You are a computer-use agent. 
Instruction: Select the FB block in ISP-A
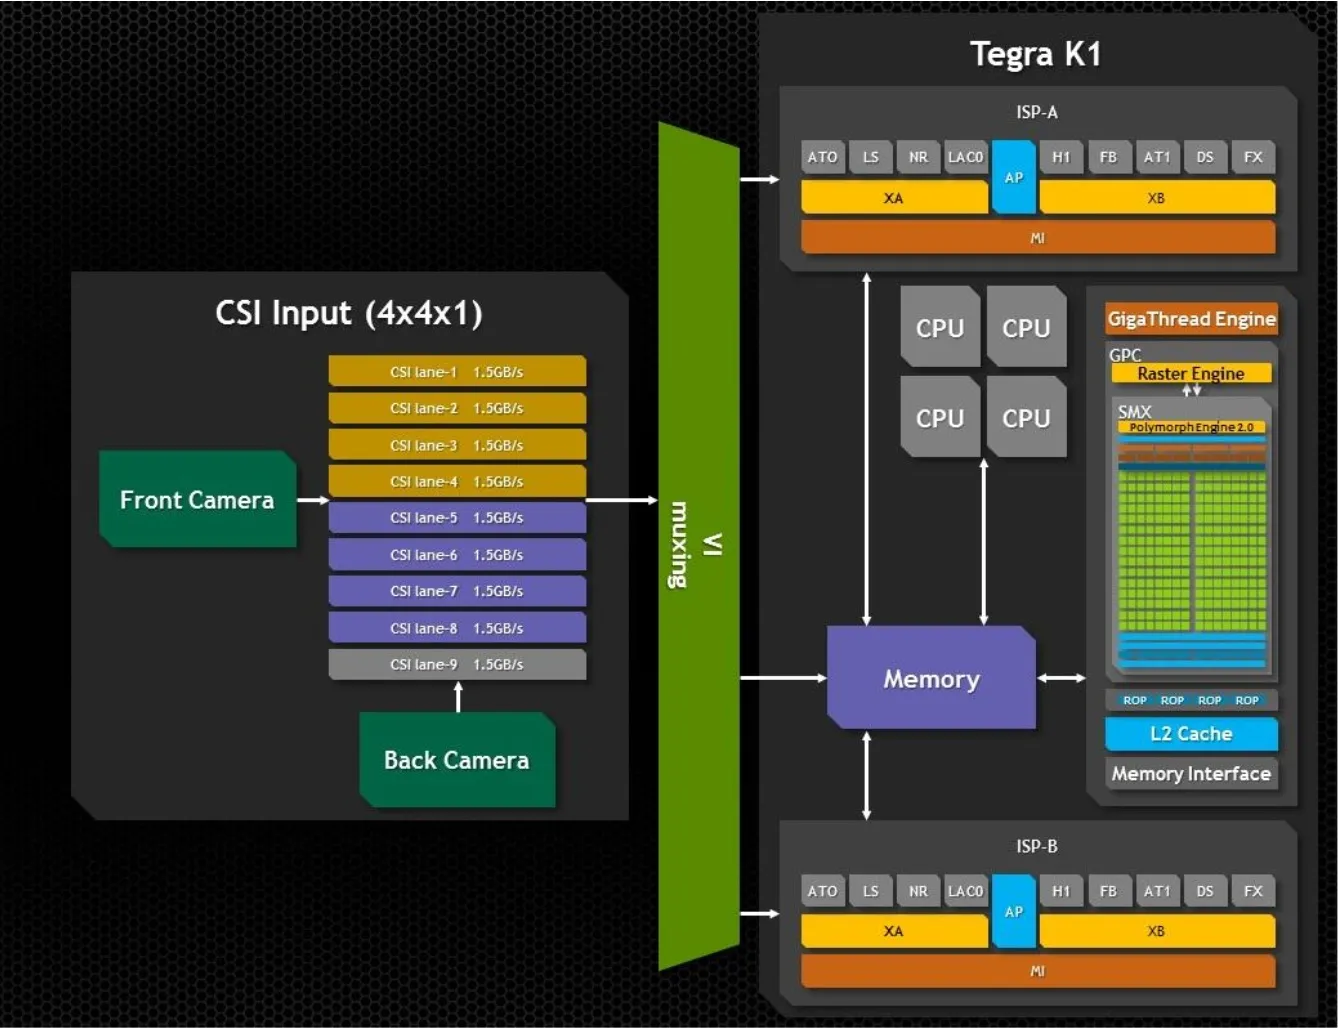pos(1109,157)
